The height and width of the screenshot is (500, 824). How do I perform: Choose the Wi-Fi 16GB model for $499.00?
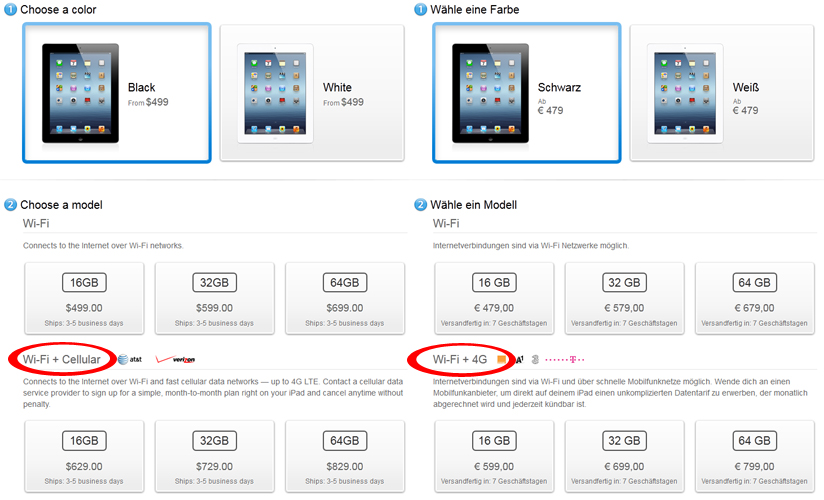tap(84, 298)
